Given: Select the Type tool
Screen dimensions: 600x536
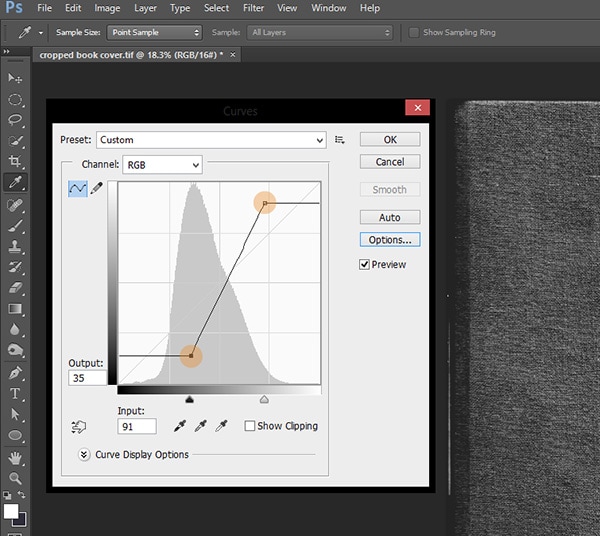Looking at the screenshot, I should (15, 394).
